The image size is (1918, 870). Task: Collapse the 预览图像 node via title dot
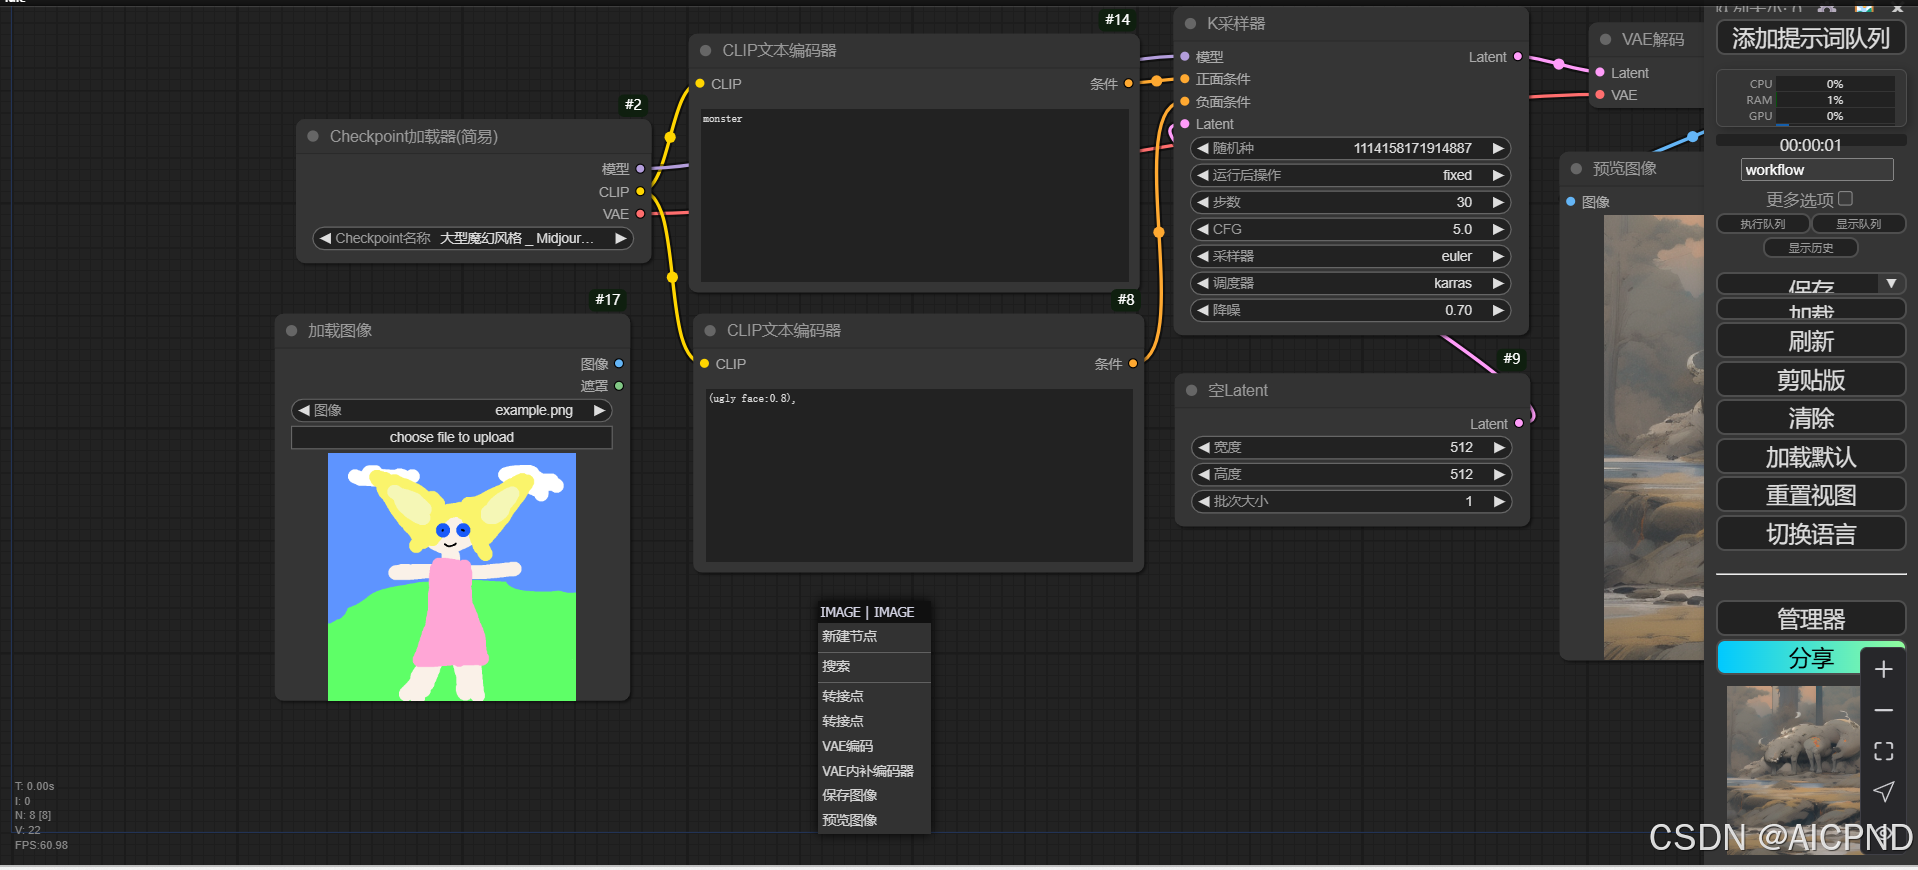[1576, 169]
